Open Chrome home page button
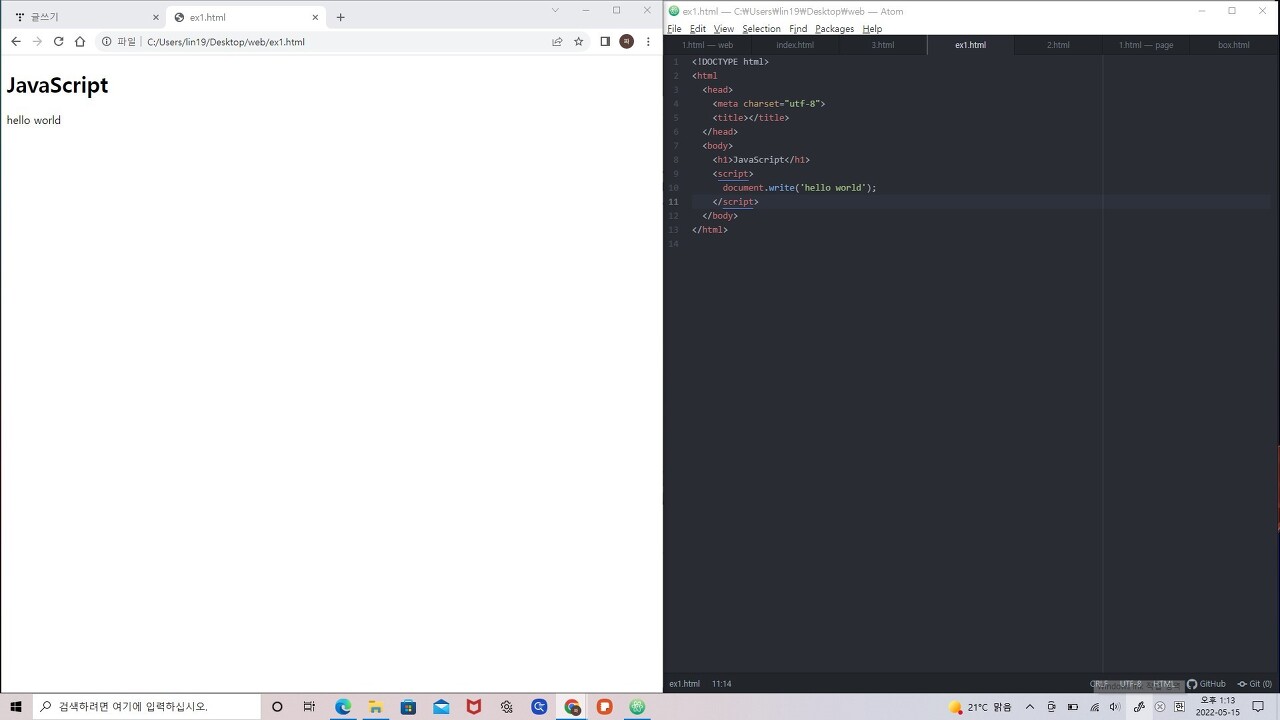 coord(80,42)
